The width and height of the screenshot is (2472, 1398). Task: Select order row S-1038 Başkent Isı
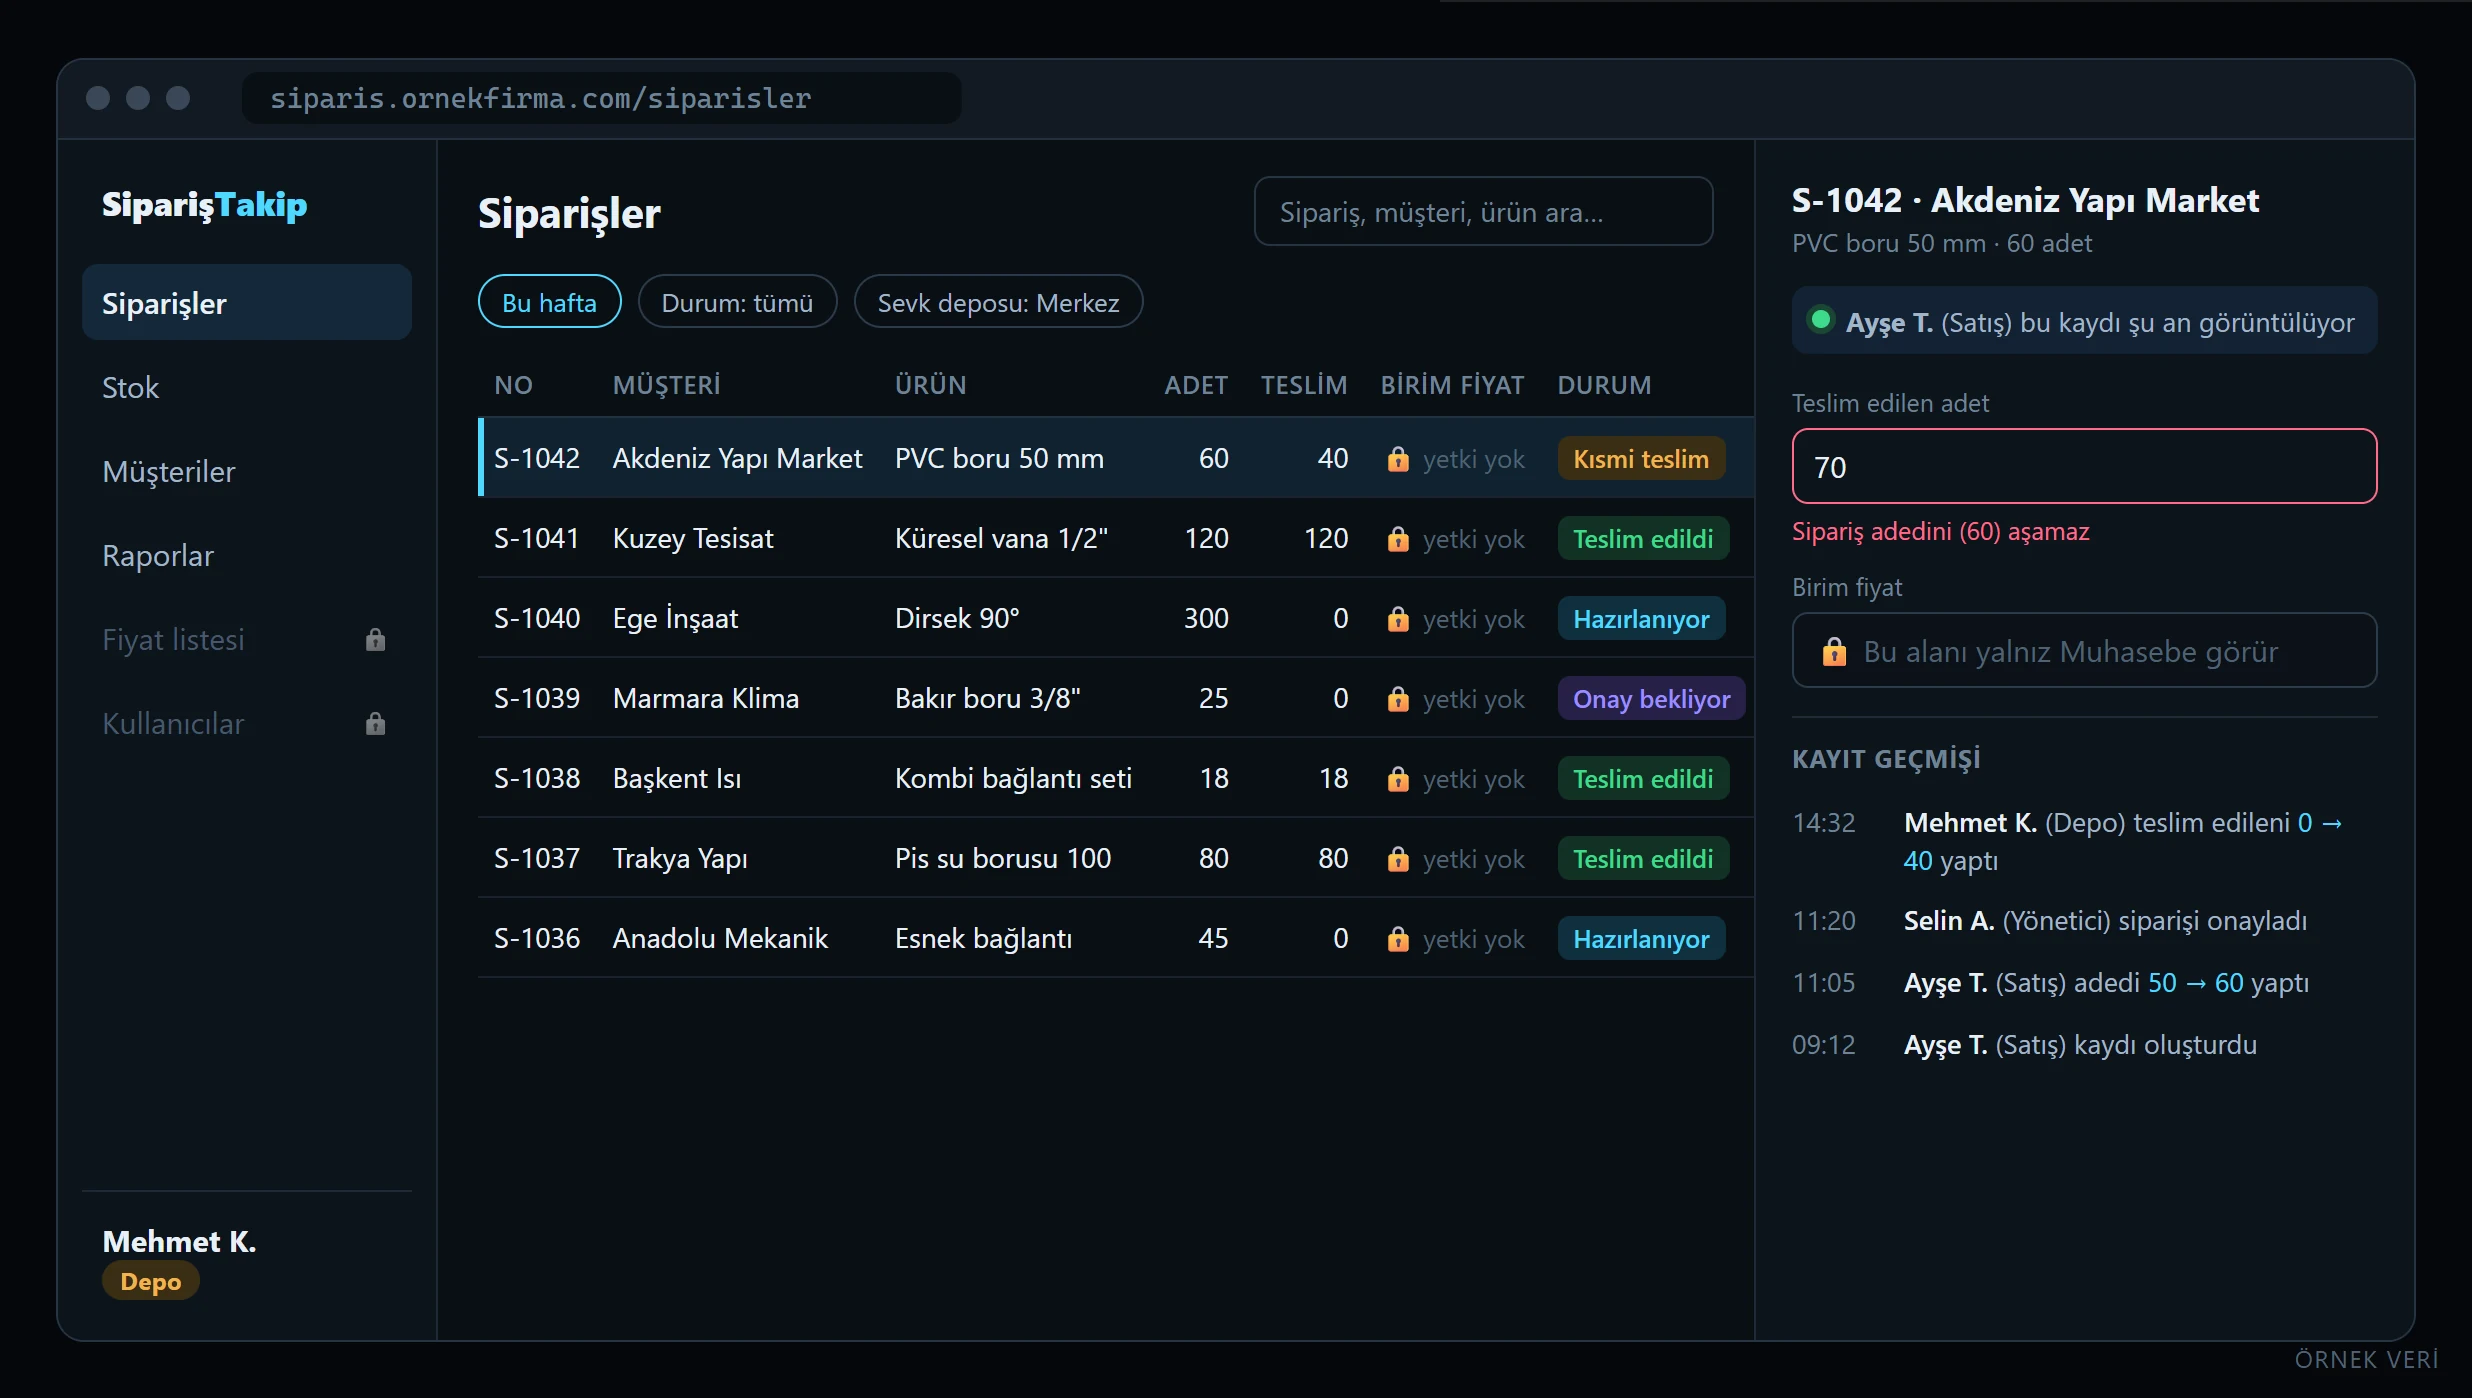tap(1116, 778)
